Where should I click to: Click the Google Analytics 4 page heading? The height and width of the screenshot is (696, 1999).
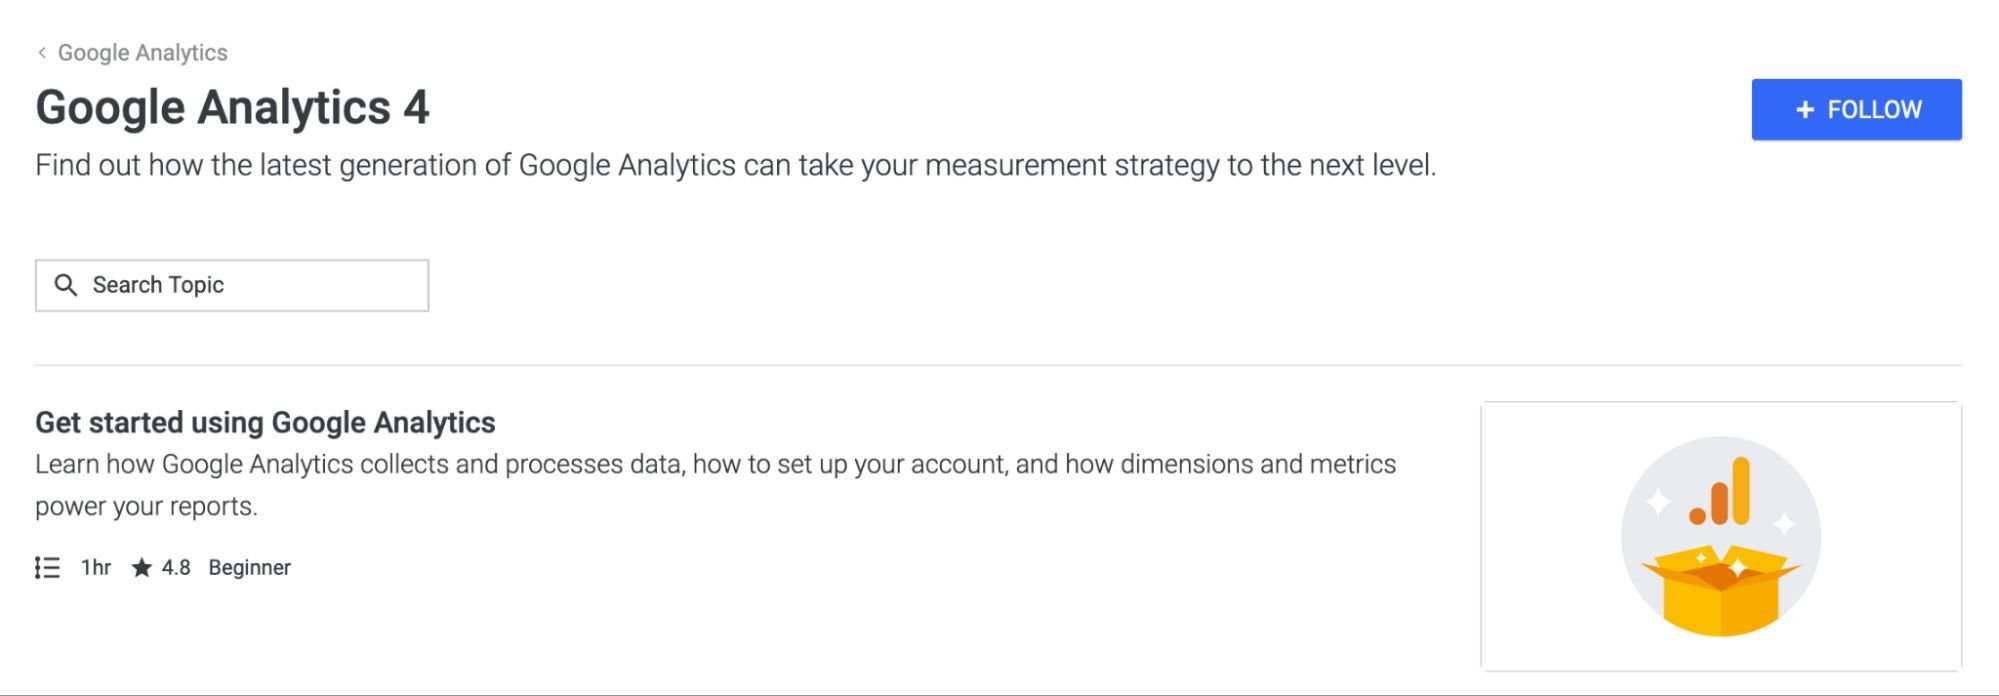coord(232,107)
